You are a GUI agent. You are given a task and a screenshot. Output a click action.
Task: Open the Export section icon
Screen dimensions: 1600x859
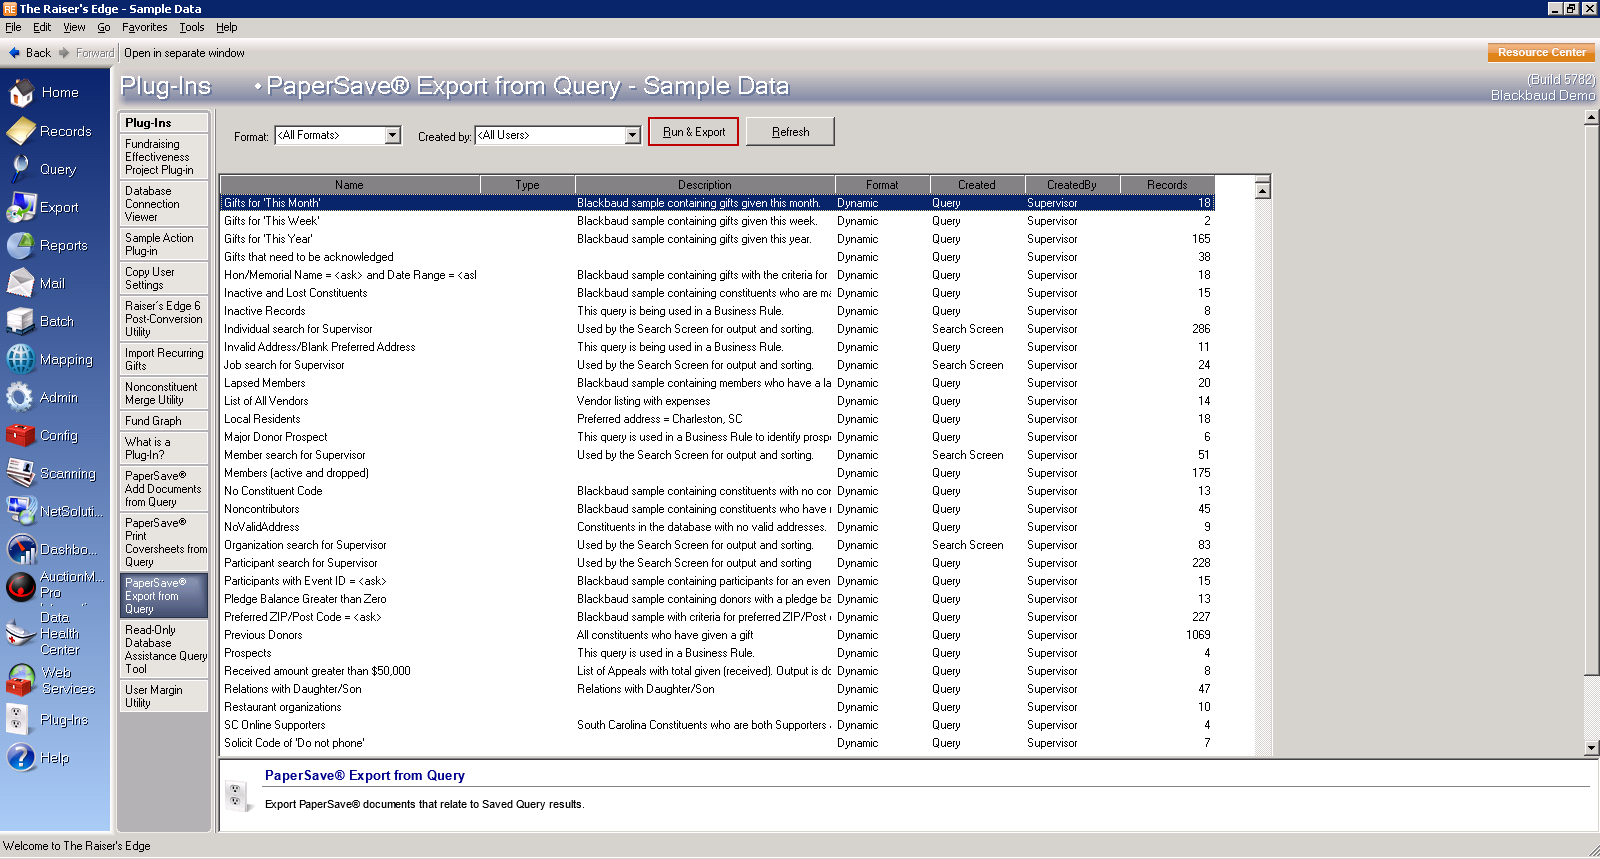pyautogui.click(x=21, y=207)
